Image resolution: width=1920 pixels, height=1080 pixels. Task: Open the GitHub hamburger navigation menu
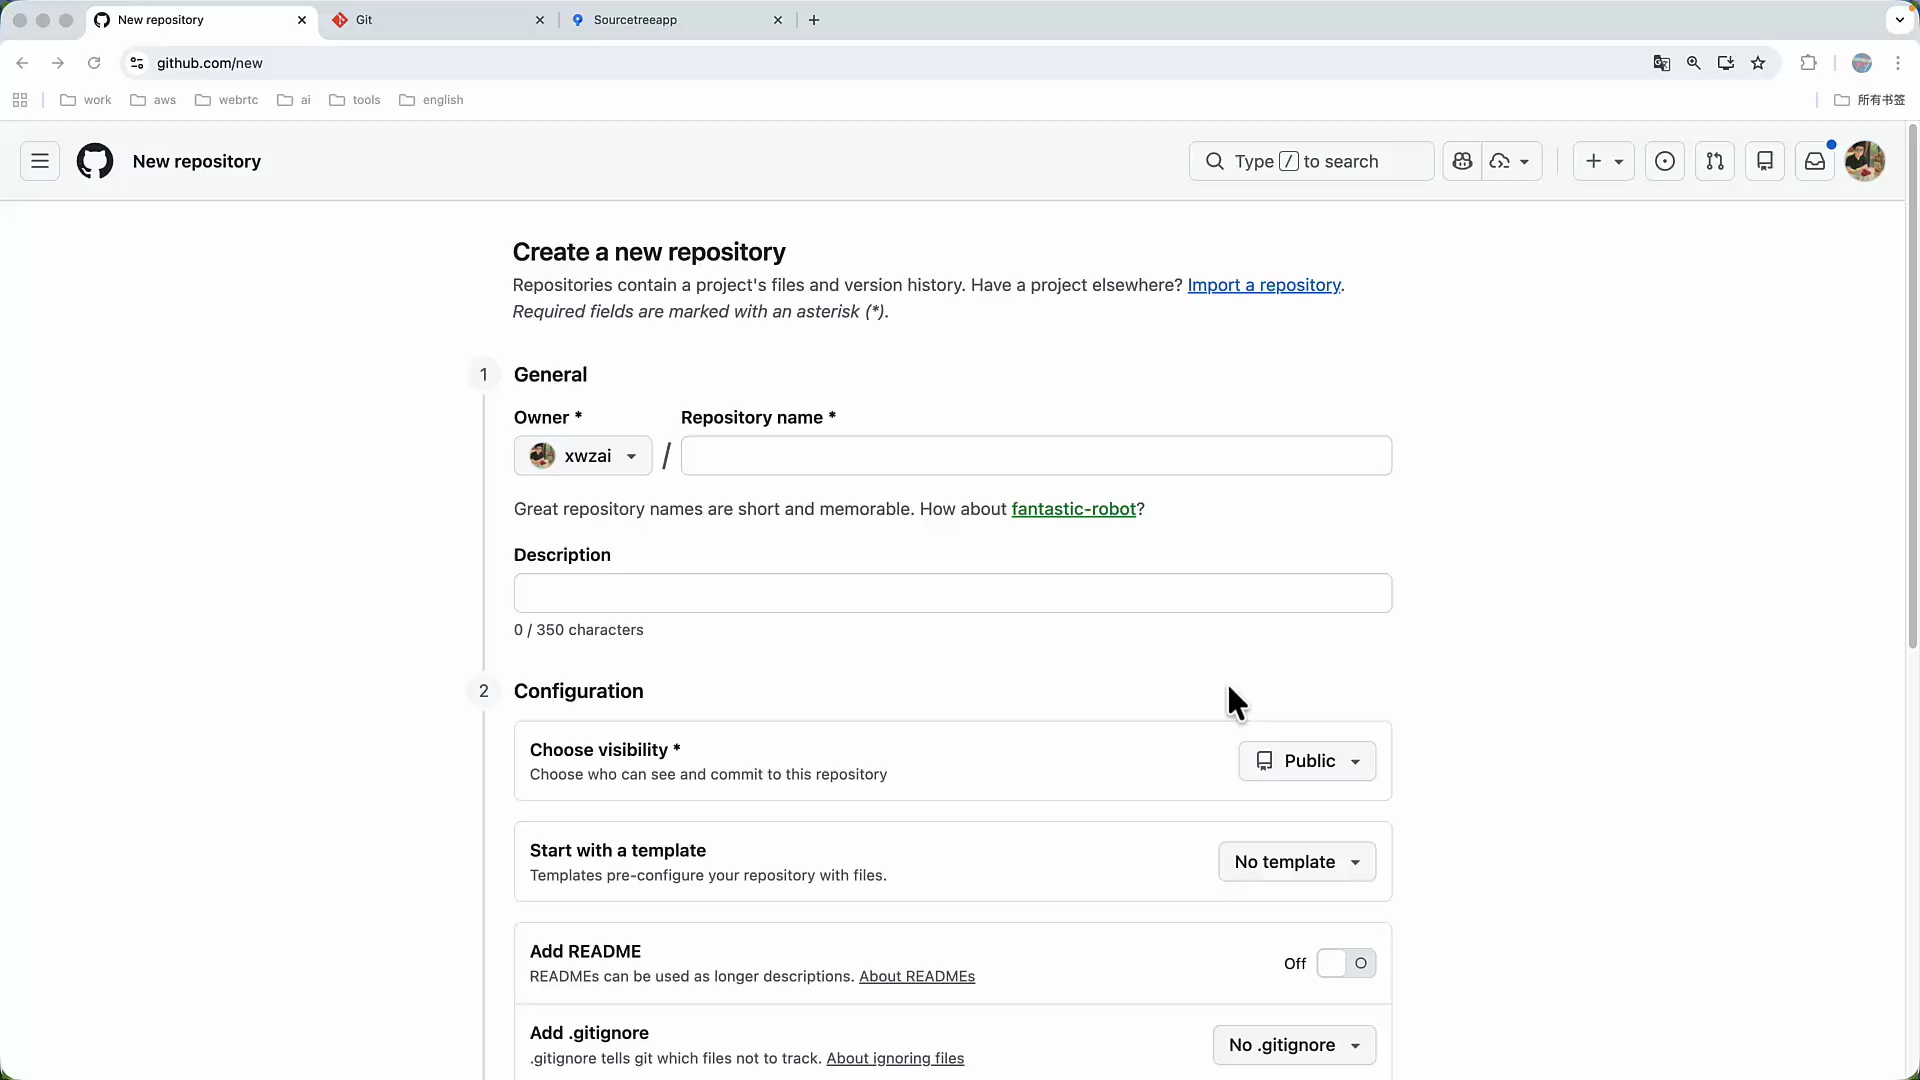(40, 161)
